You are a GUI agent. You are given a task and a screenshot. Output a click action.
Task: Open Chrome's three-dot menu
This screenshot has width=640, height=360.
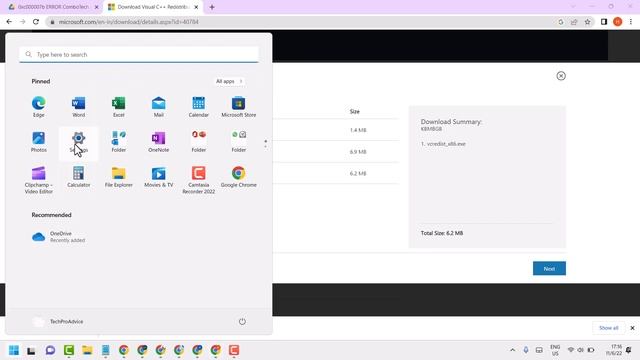coord(631,22)
